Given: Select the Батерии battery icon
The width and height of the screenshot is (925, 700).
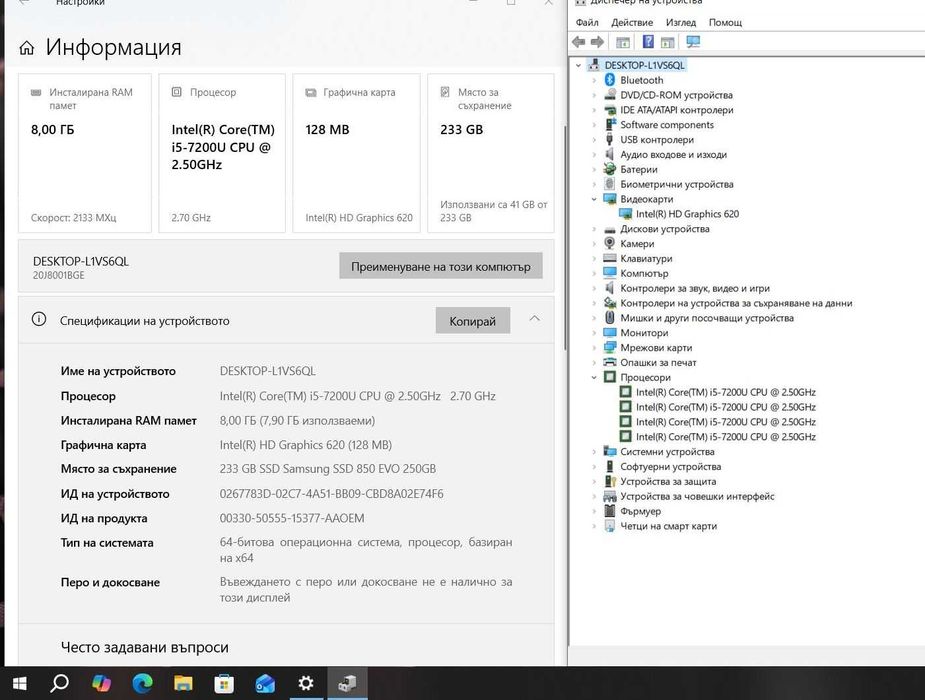Looking at the screenshot, I should [x=610, y=169].
